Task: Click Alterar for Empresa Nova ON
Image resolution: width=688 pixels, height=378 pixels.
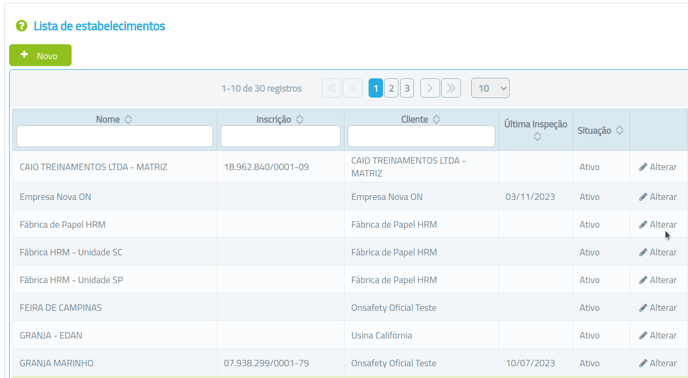Action: (658, 197)
